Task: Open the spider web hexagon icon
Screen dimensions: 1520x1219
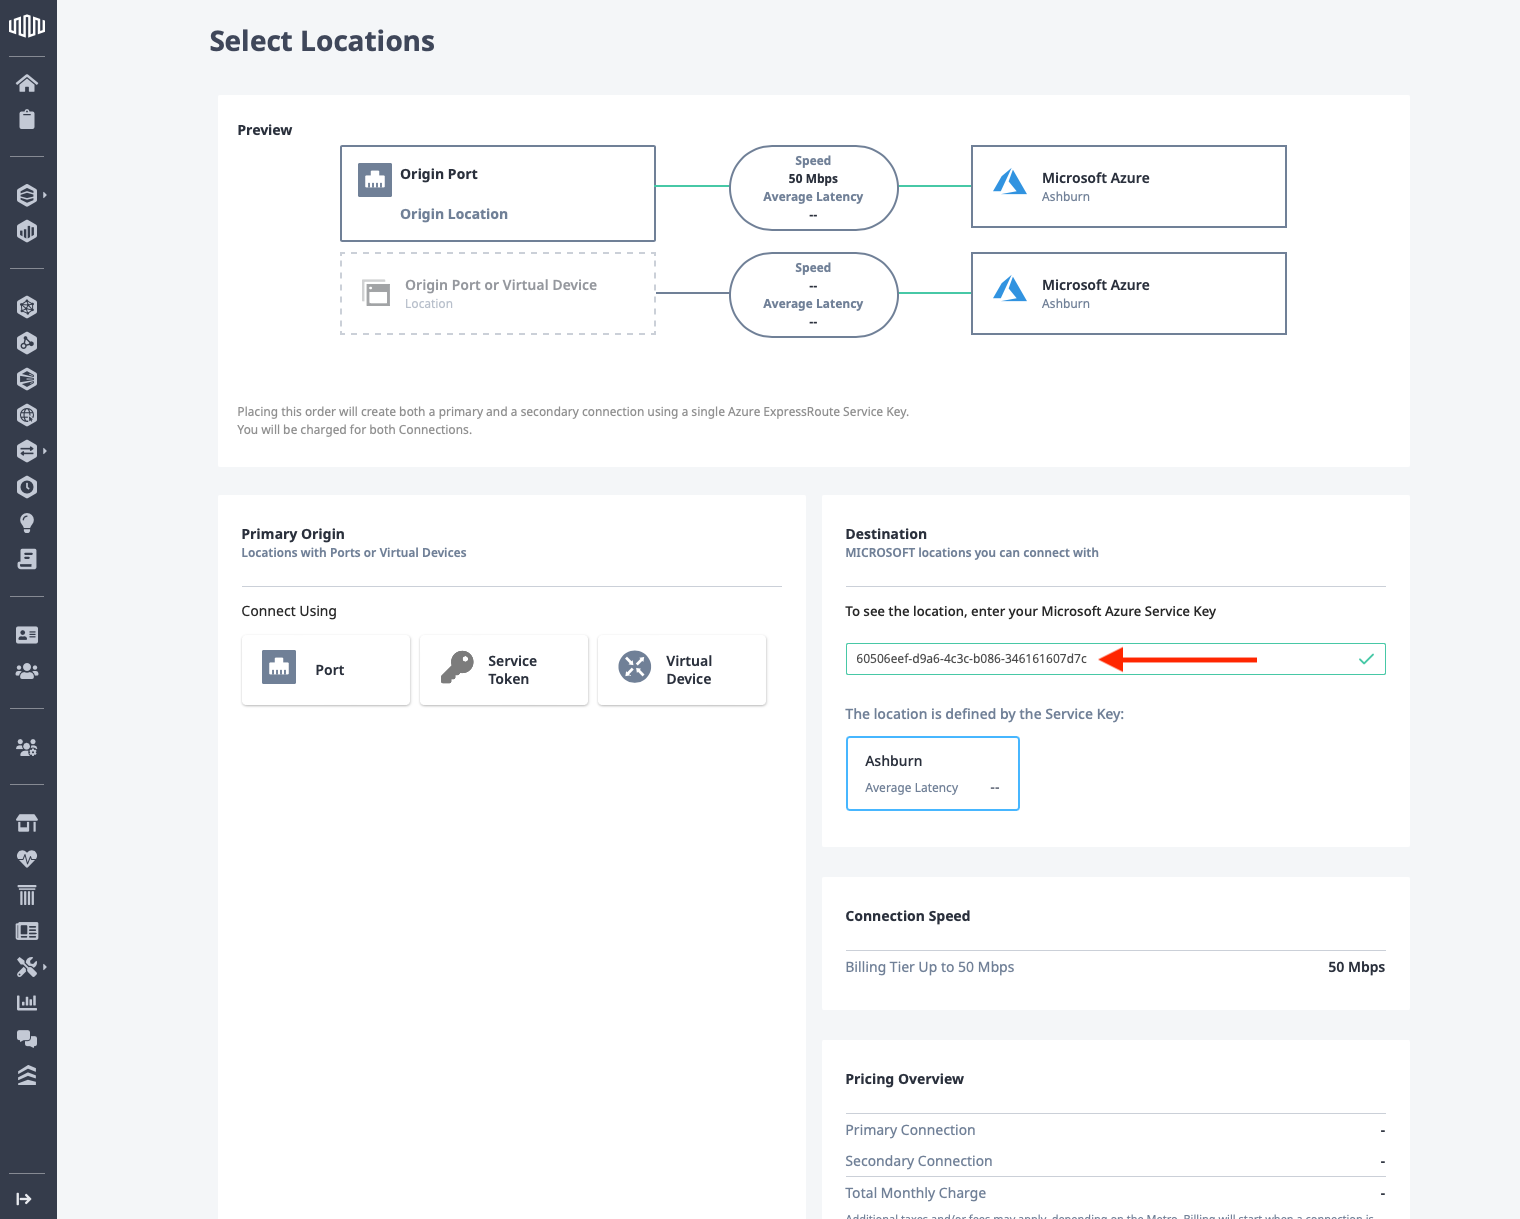Action: point(27,307)
